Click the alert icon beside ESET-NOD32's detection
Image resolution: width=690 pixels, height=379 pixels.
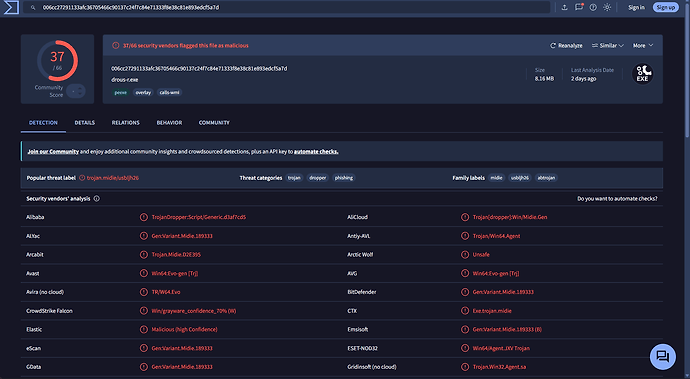tap(465, 348)
